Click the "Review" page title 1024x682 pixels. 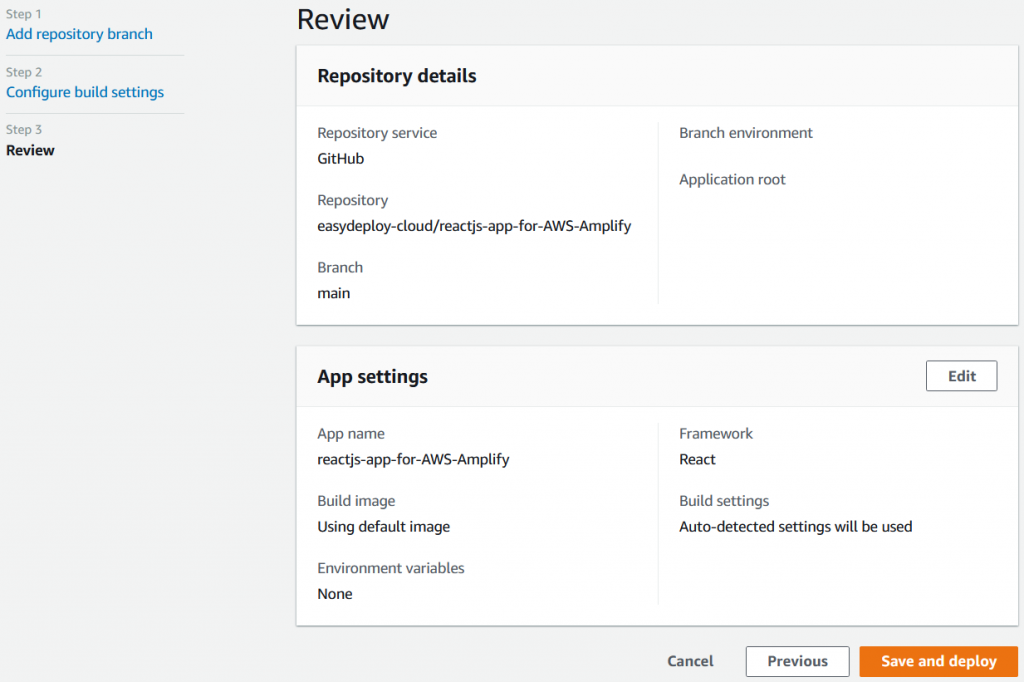(x=343, y=19)
